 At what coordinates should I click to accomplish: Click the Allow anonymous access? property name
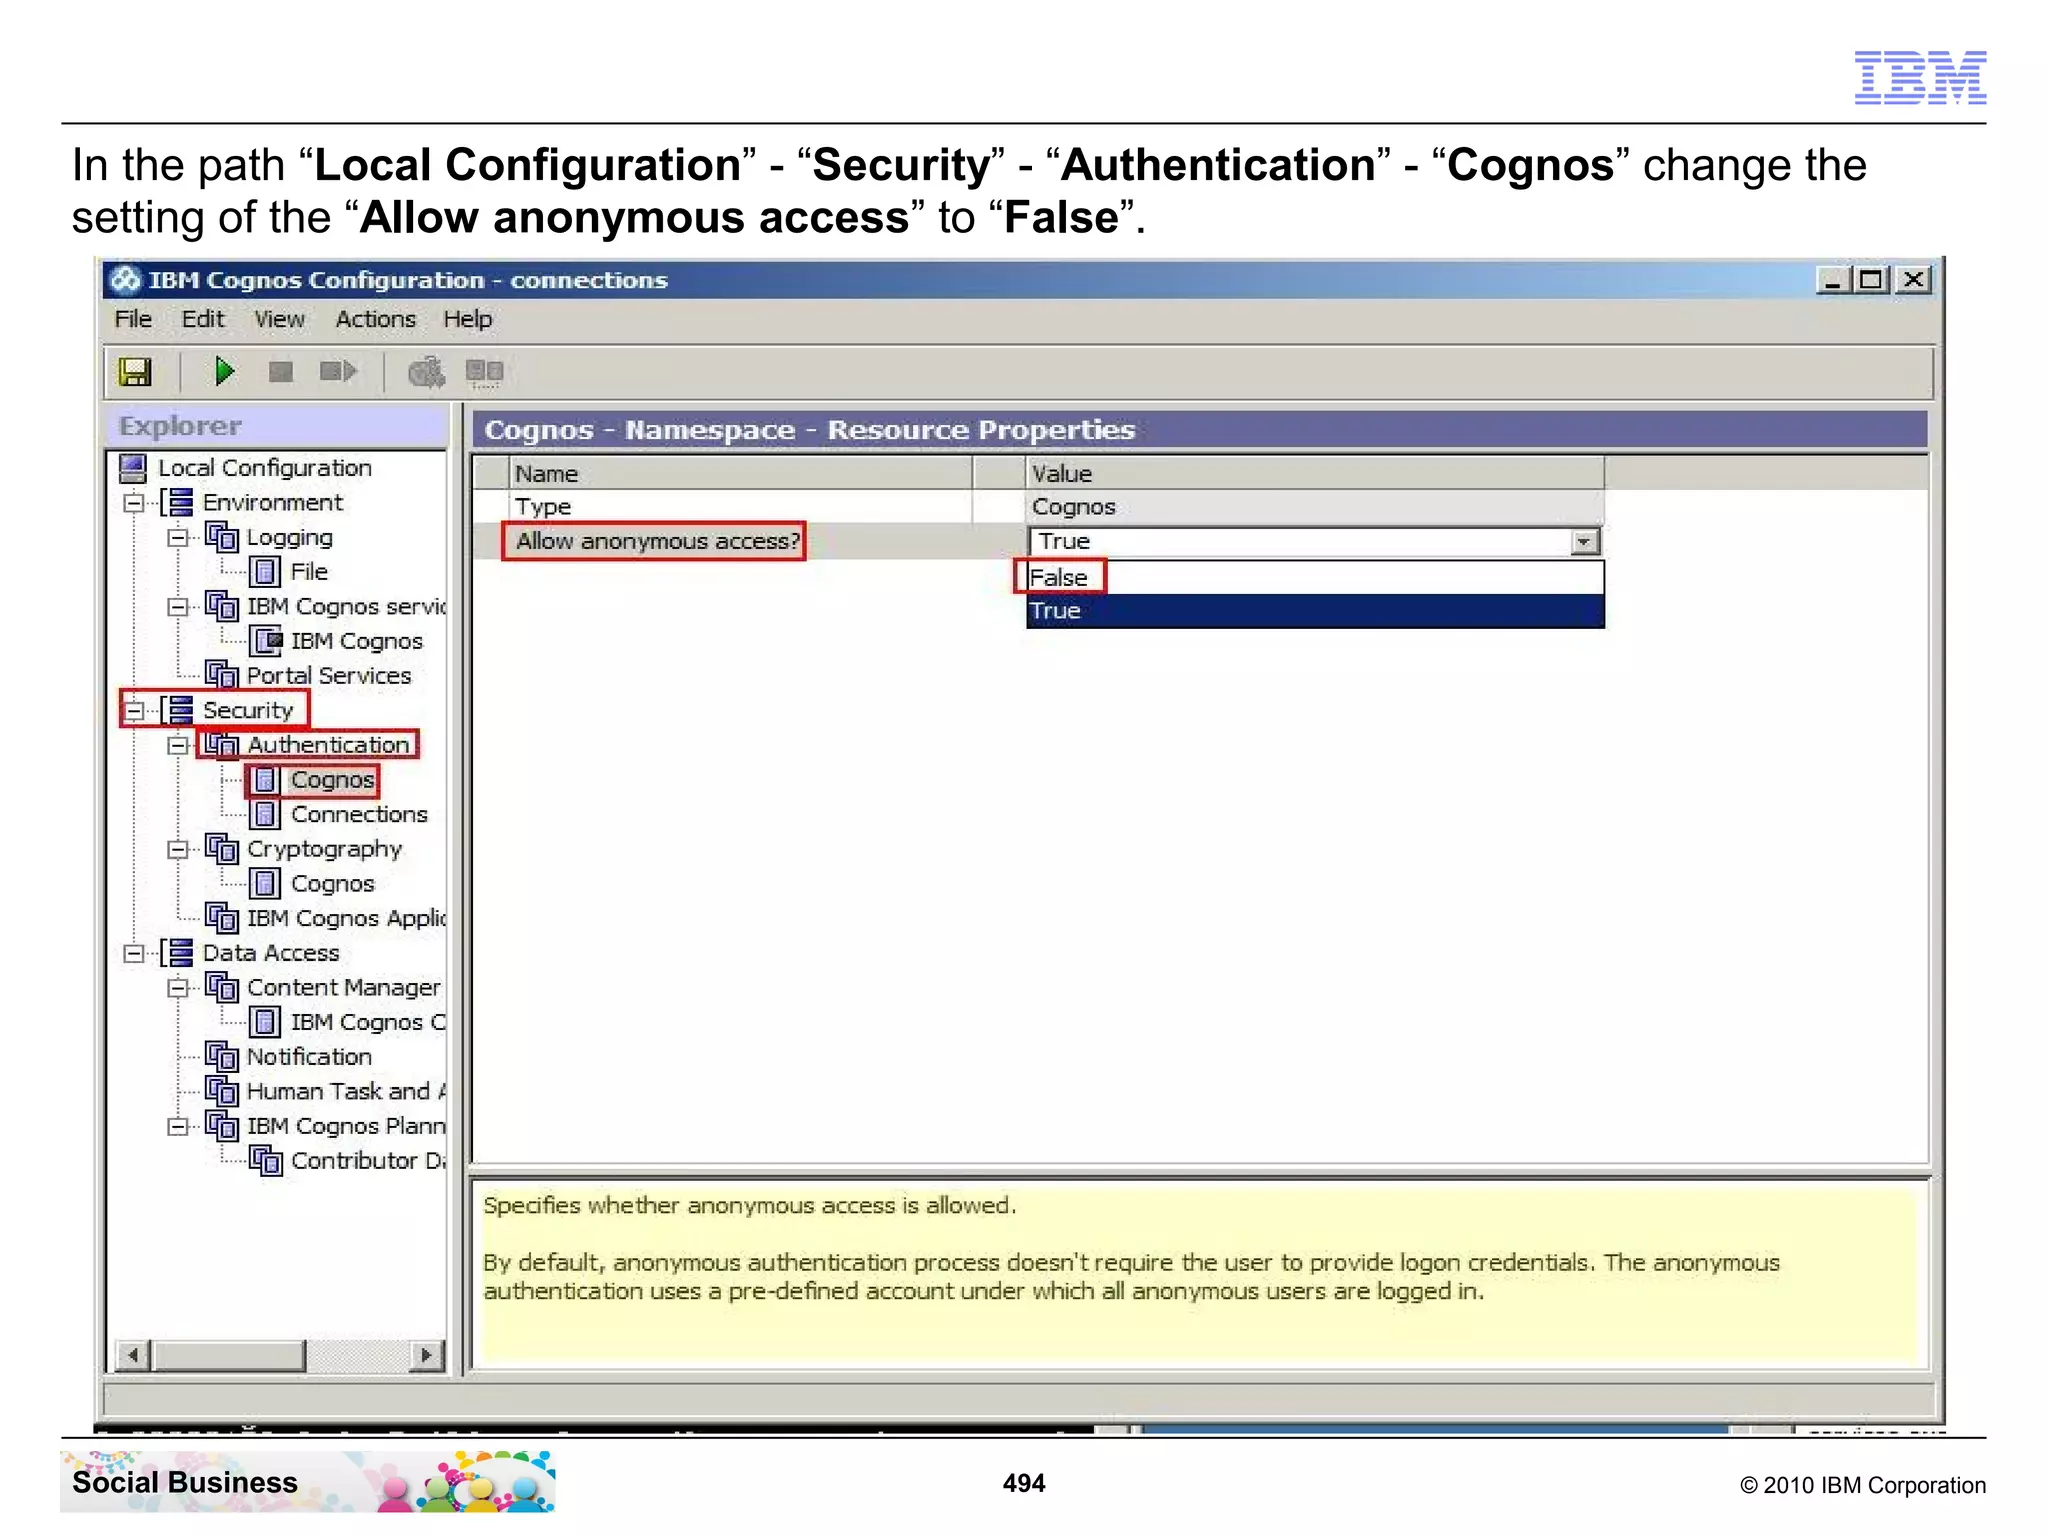pyautogui.click(x=658, y=541)
